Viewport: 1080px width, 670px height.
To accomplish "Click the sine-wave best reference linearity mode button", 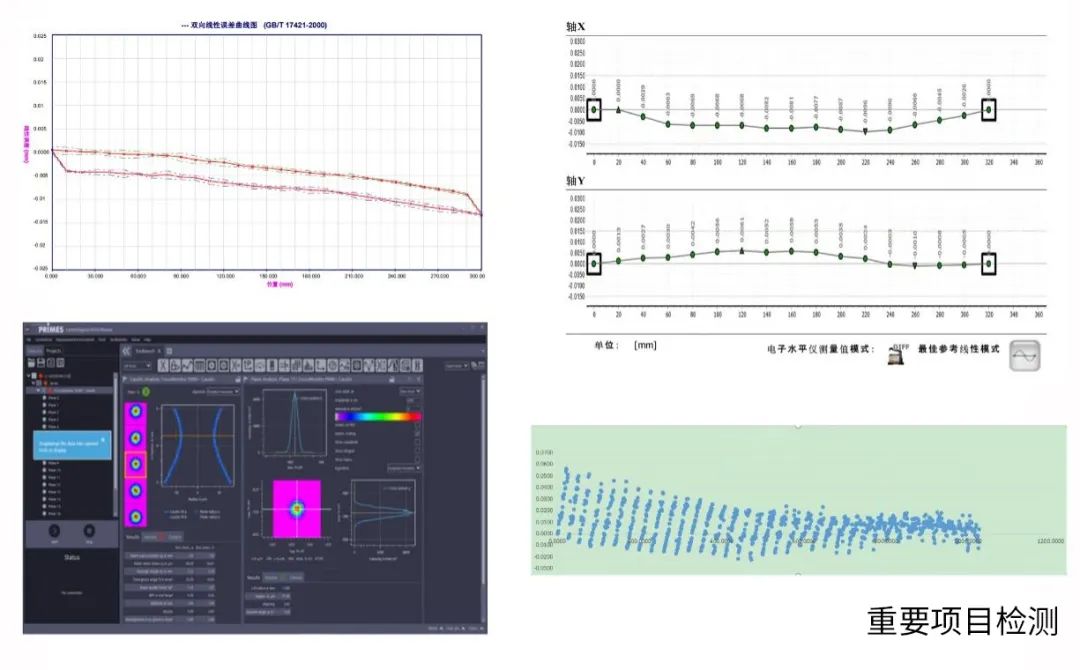I will coord(1025,354).
